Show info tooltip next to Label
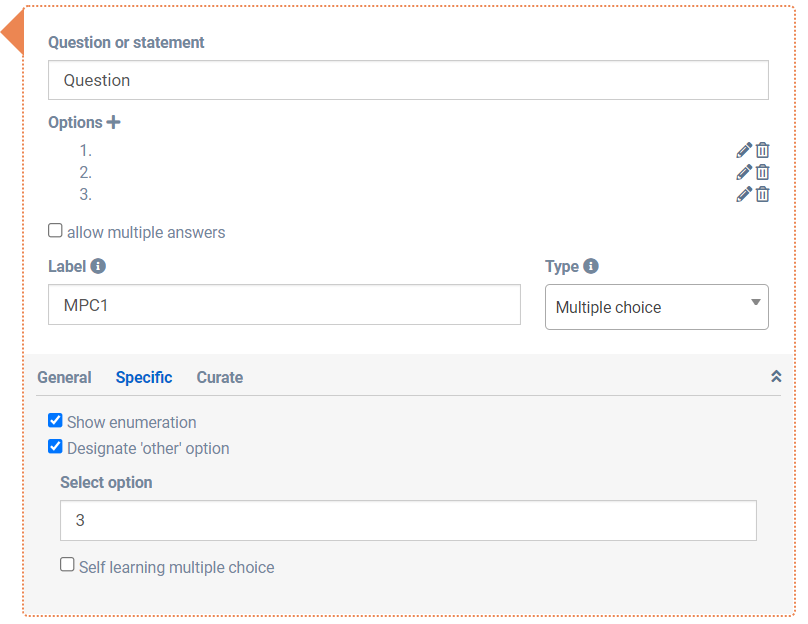The image size is (808, 624). 98,266
